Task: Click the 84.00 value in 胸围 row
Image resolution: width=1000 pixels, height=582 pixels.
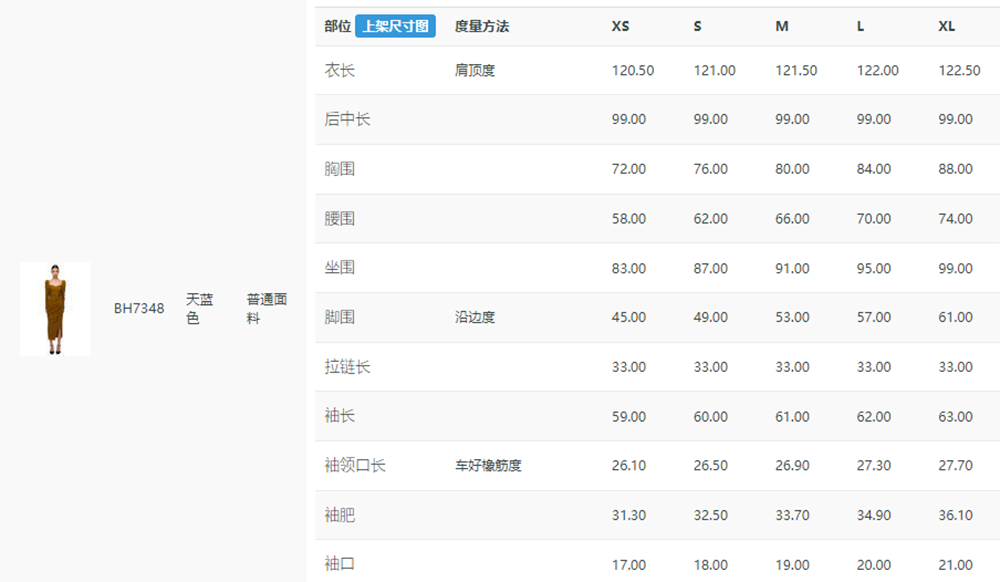Action: pyautogui.click(x=874, y=169)
